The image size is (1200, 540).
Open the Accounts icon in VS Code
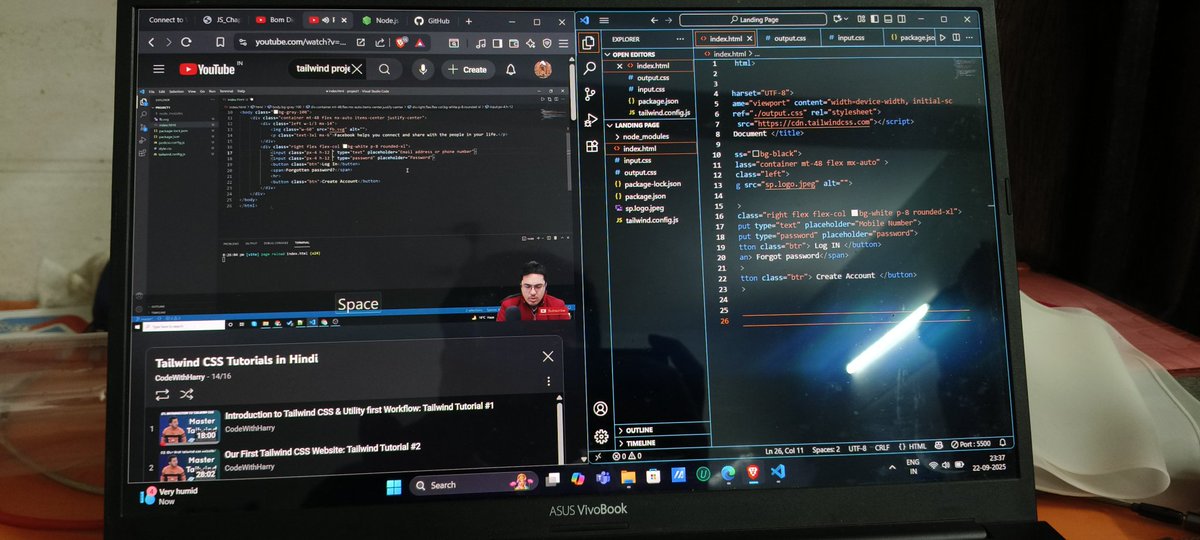[x=600, y=409]
